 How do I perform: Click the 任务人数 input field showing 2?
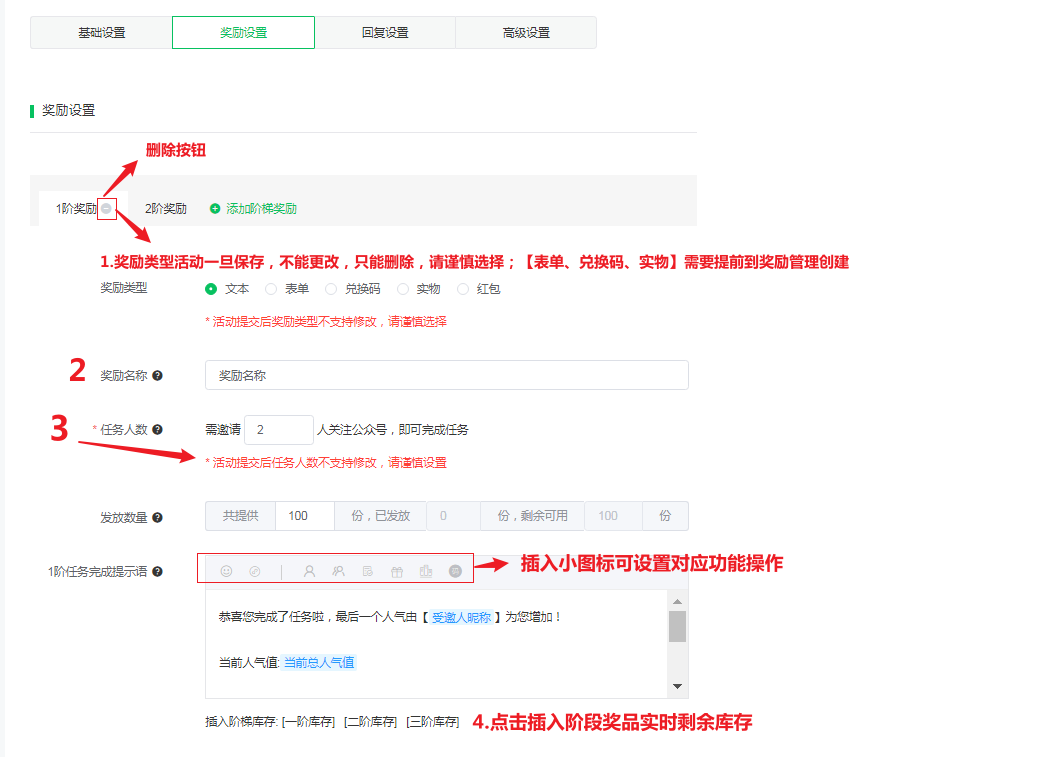tap(278, 429)
